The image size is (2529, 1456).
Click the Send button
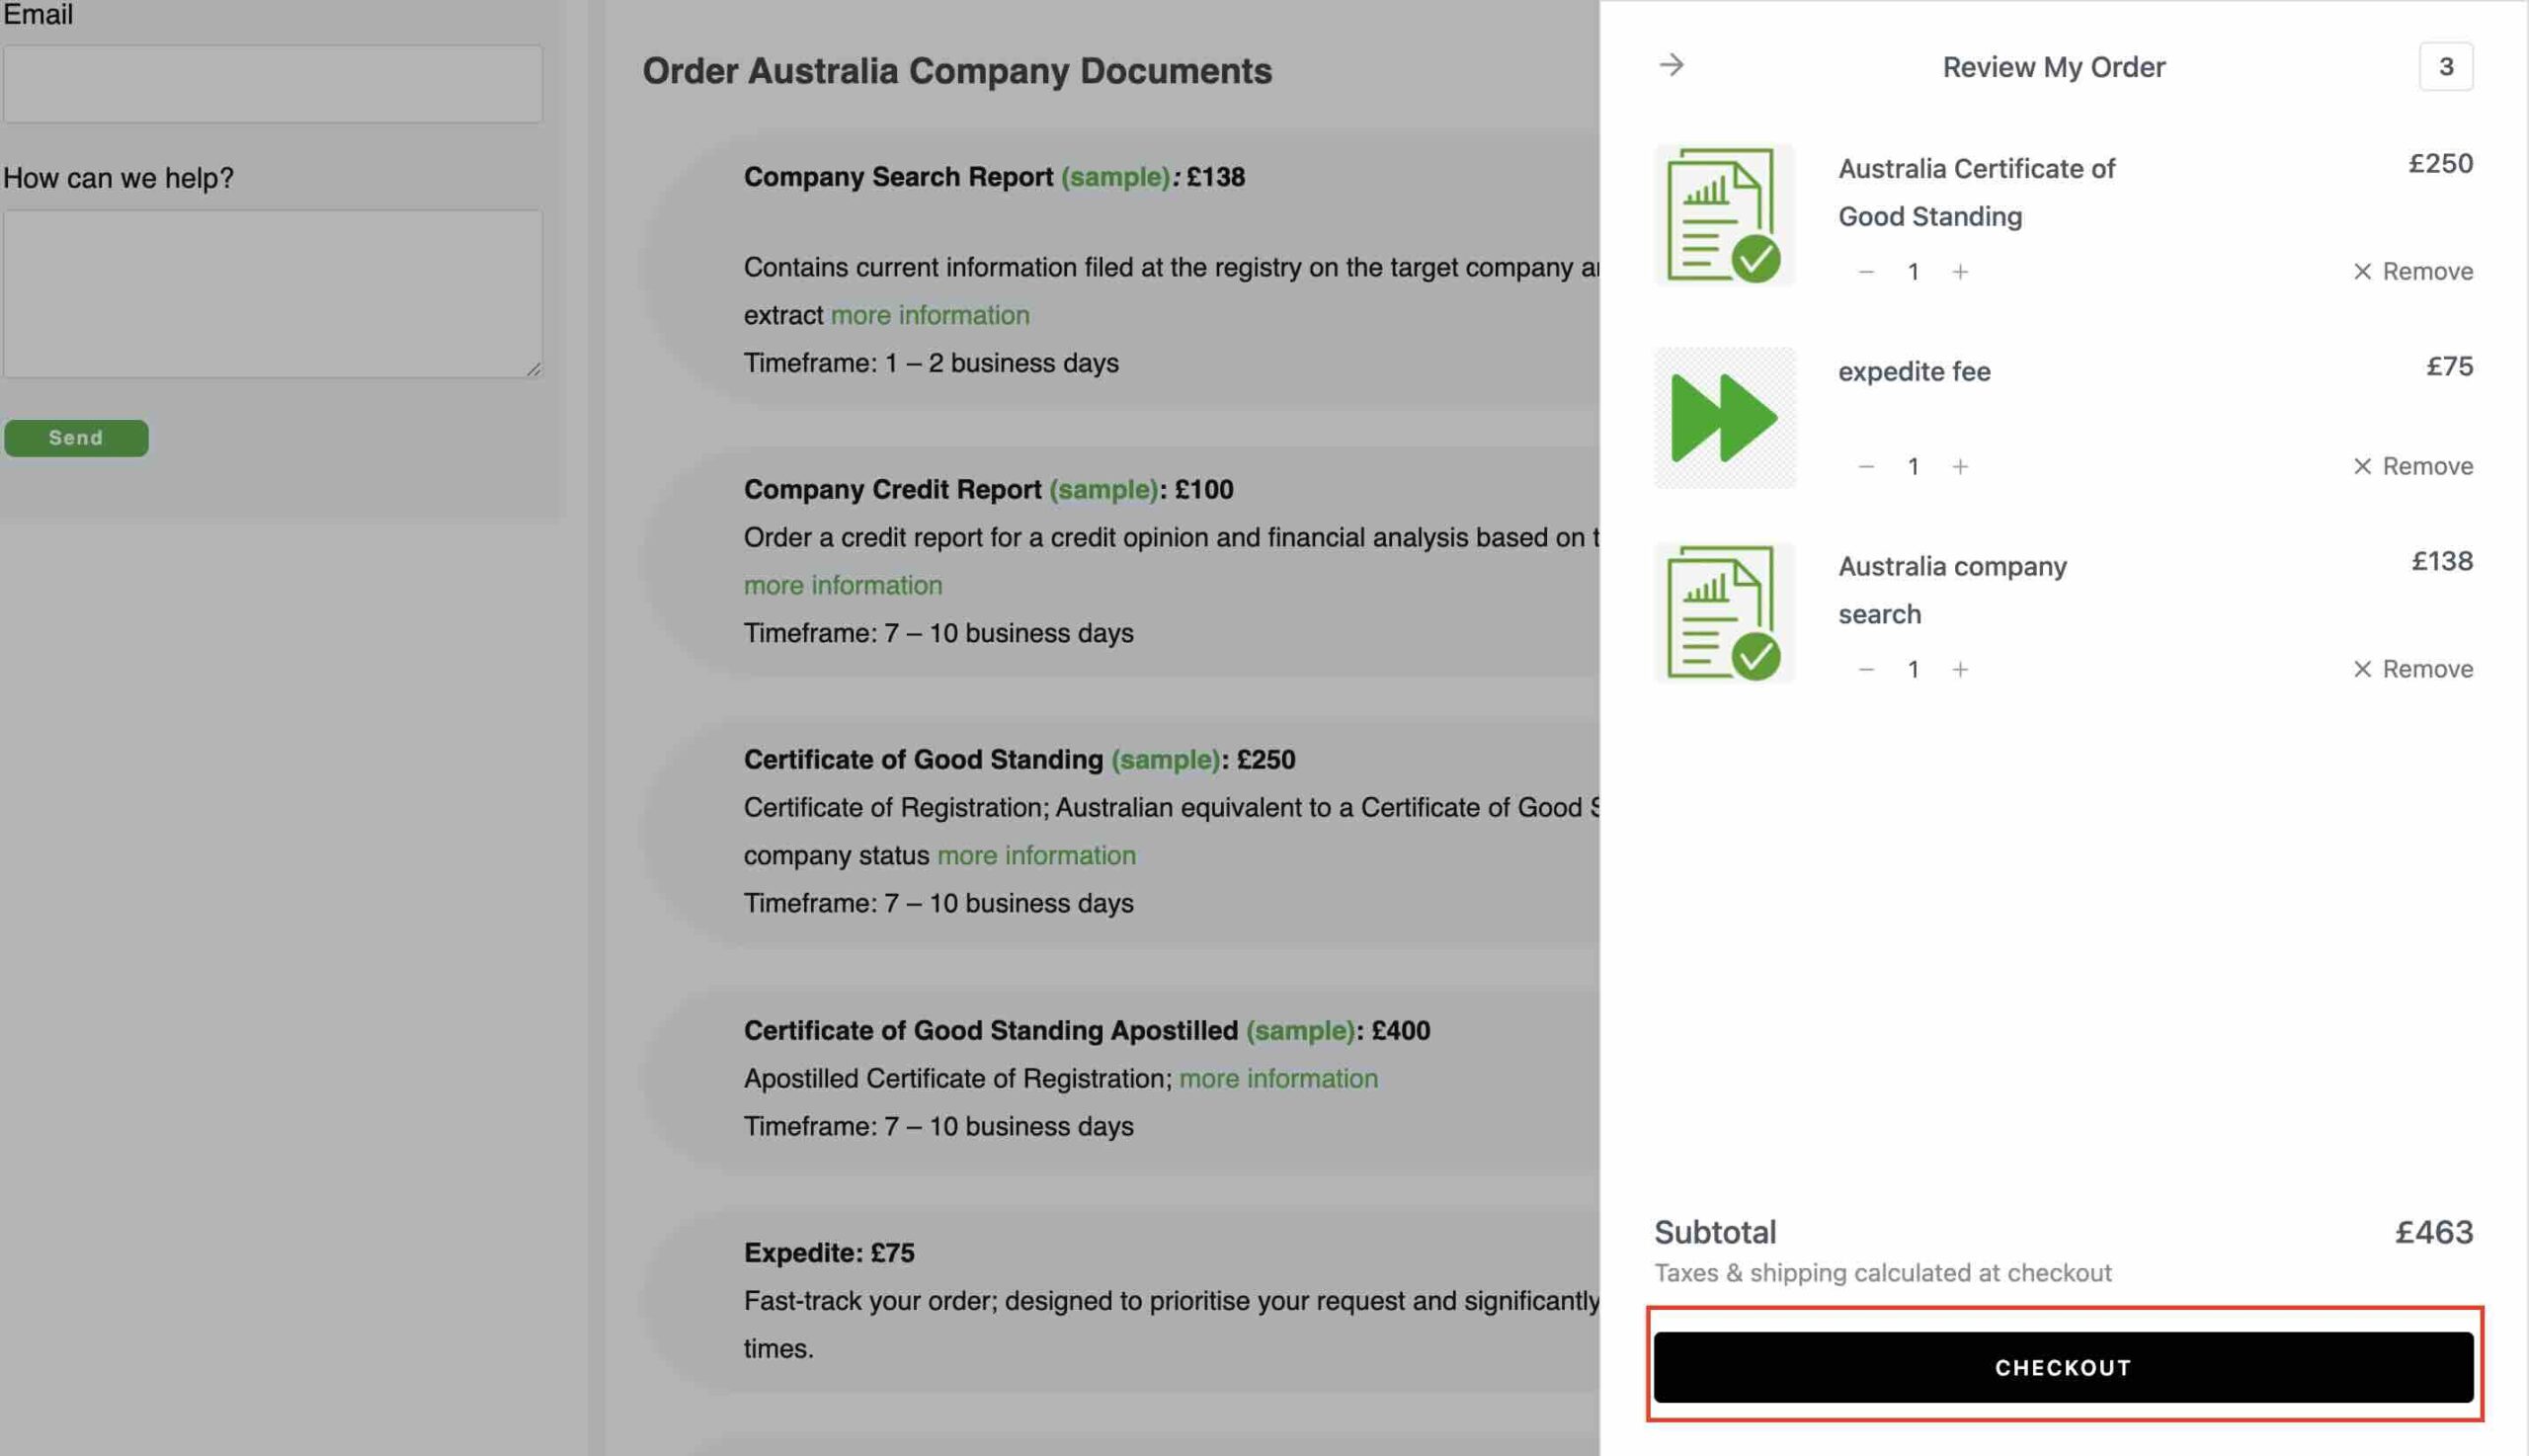tap(76, 438)
